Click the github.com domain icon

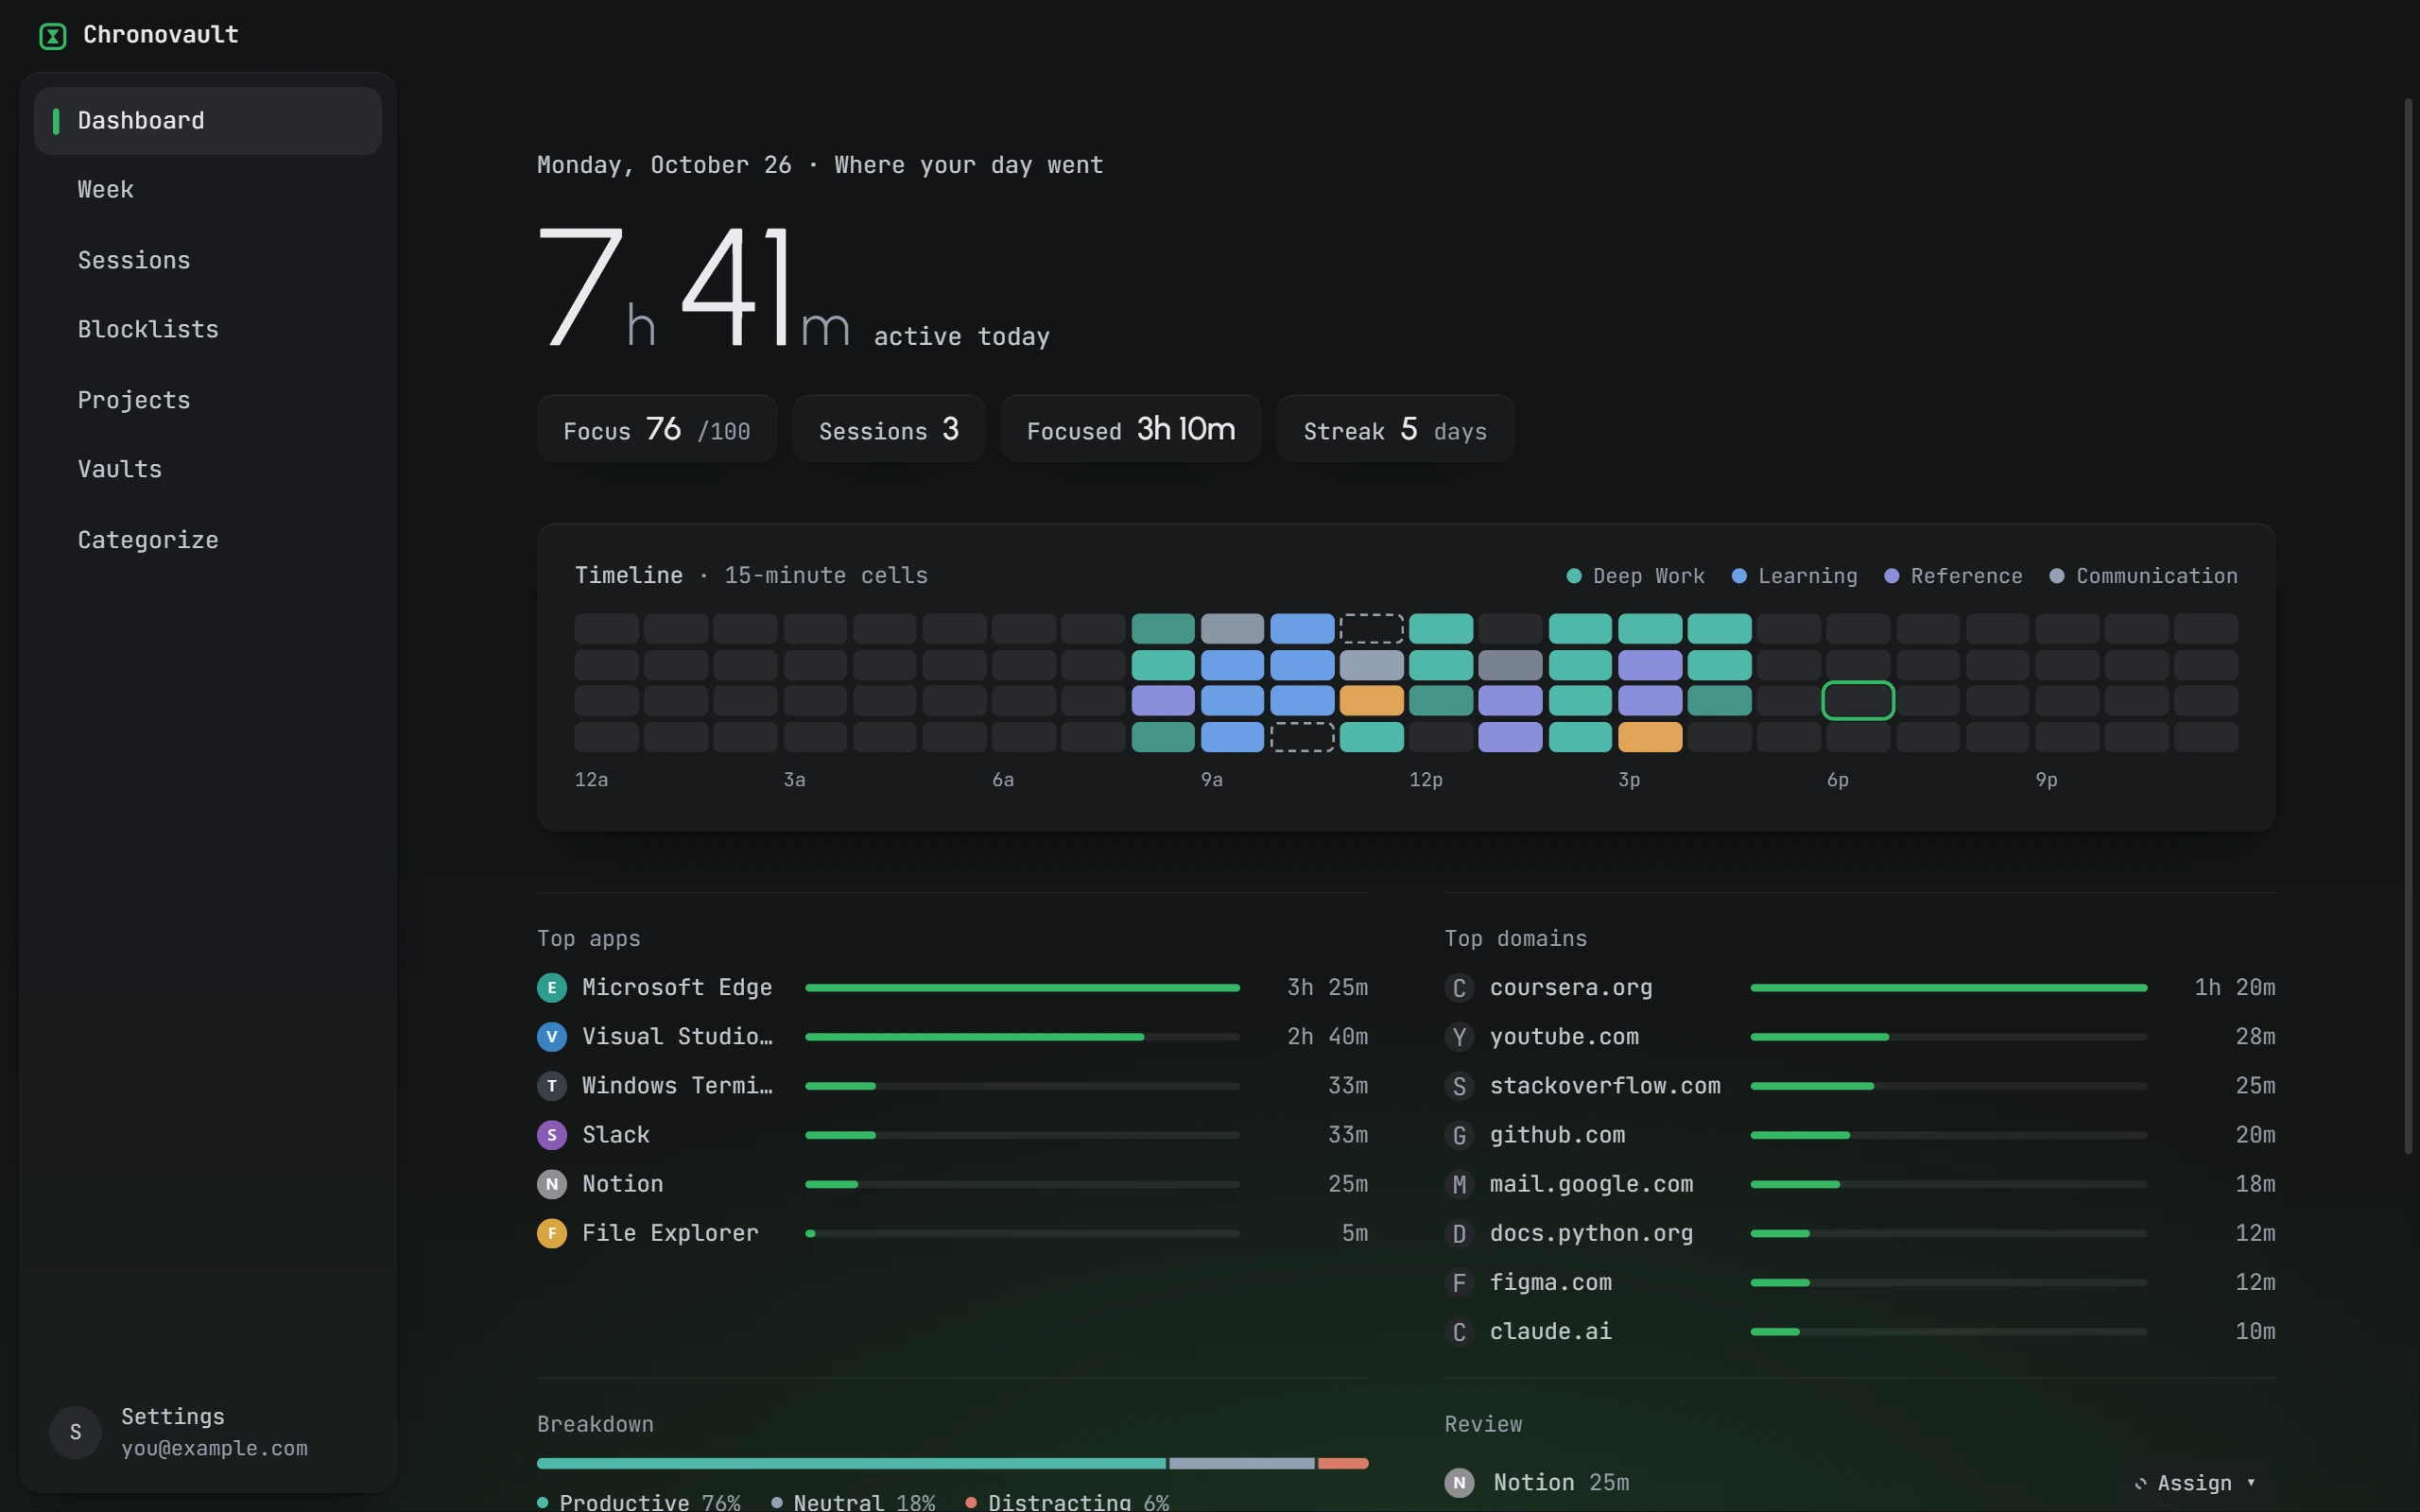1459,1135
